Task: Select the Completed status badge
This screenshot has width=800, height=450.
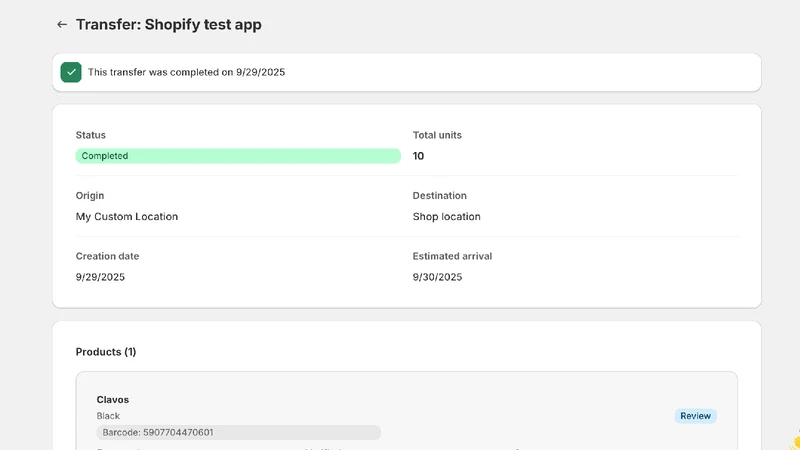Action: pos(238,156)
